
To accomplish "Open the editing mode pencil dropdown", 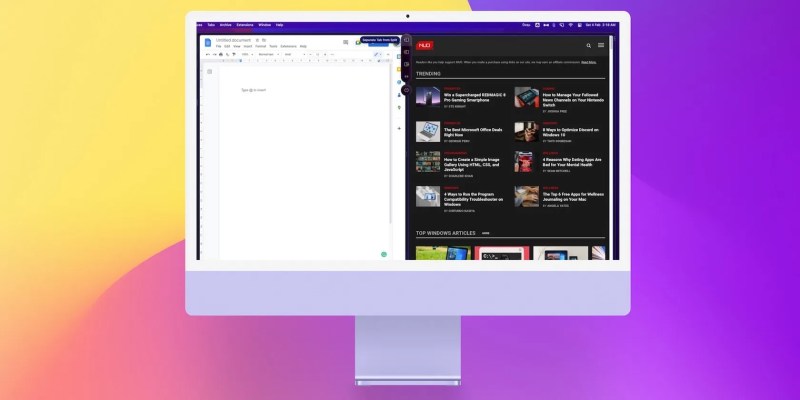I will point(378,54).
